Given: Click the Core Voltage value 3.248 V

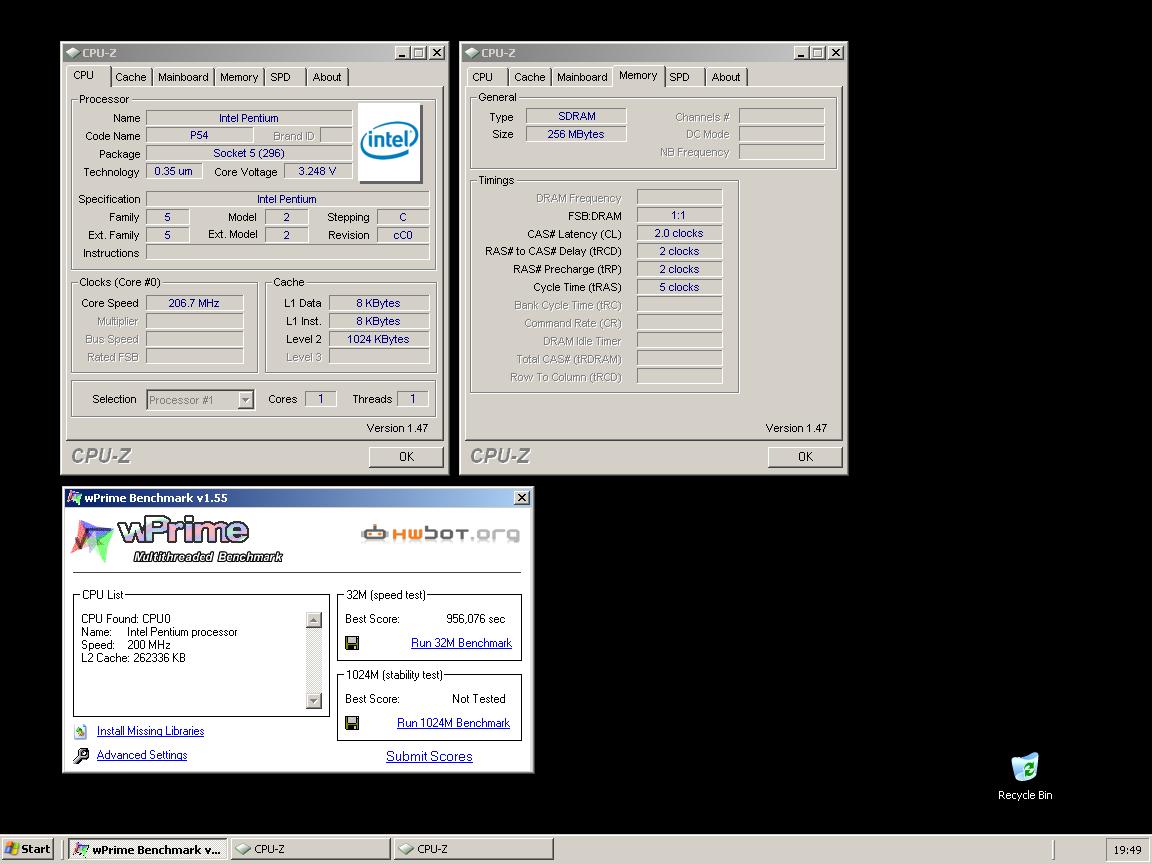Looking at the screenshot, I should coord(317,171).
